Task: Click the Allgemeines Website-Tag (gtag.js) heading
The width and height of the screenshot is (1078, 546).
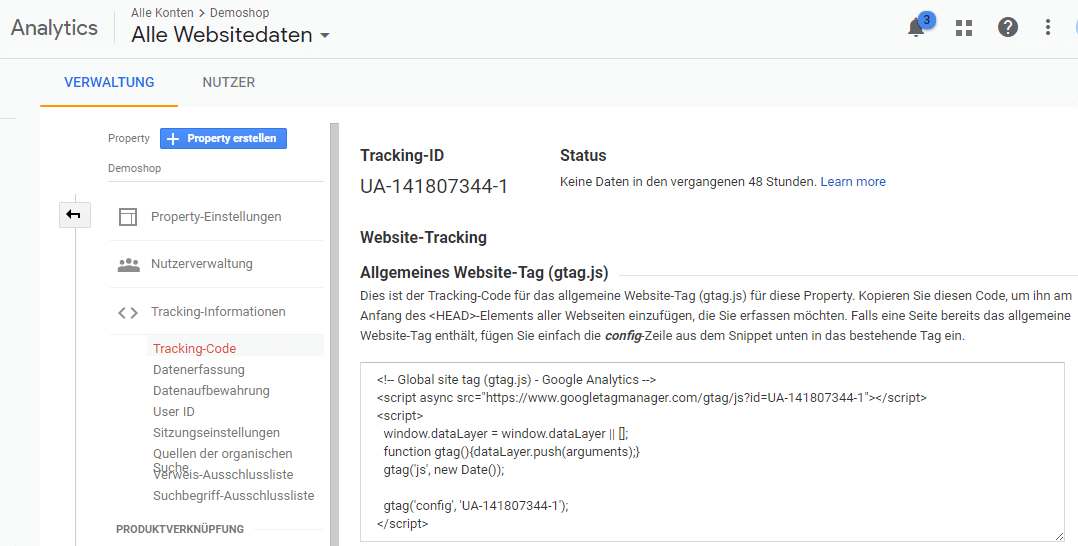Action: pyautogui.click(x=484, y=272)
